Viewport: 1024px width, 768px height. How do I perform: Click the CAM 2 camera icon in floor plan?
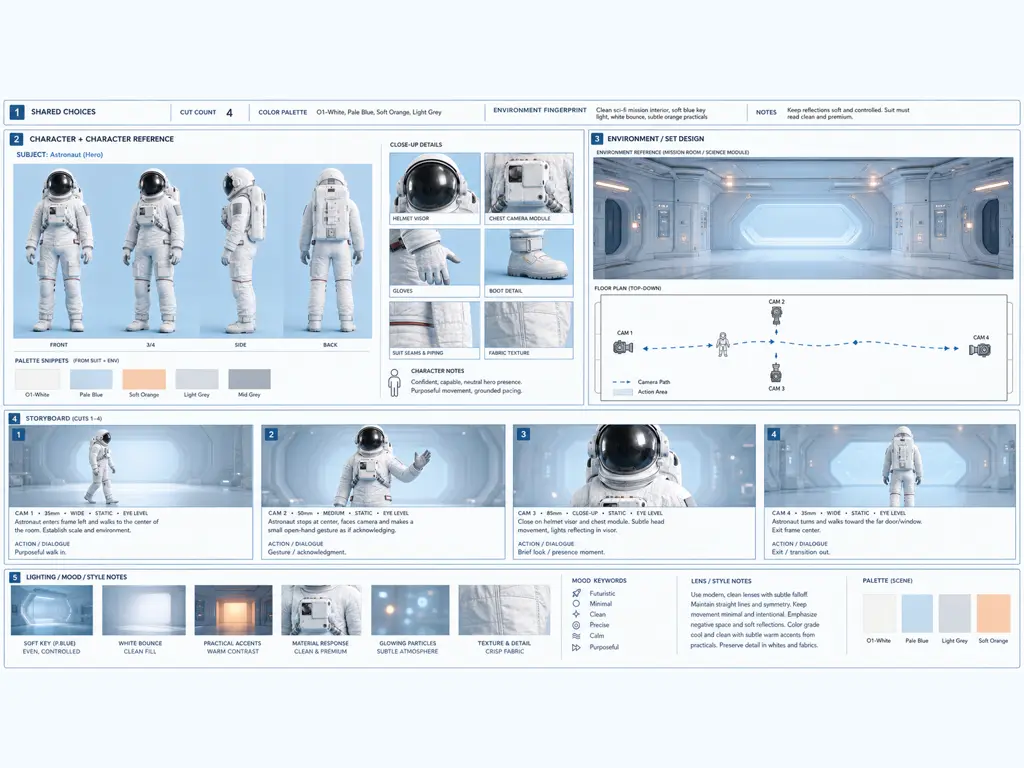point(776,316)
